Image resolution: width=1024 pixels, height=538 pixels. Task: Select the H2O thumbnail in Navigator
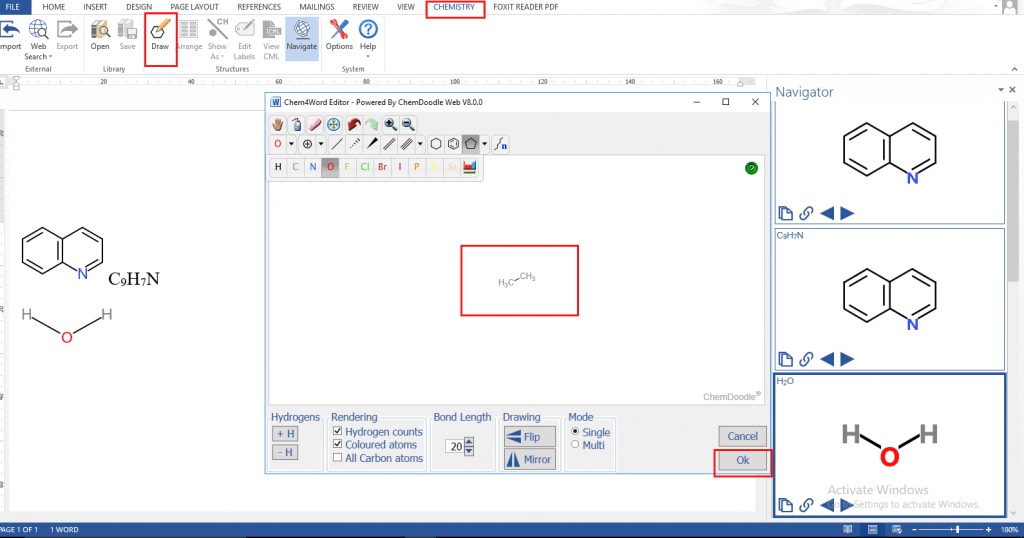click(x=889, y=445)
